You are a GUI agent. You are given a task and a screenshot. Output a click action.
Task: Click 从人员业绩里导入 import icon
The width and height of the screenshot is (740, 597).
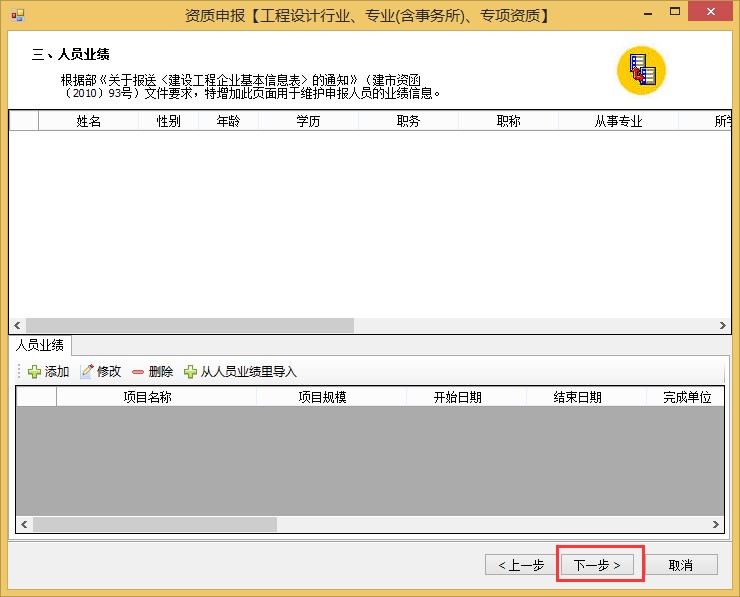[x=191, y=372]
